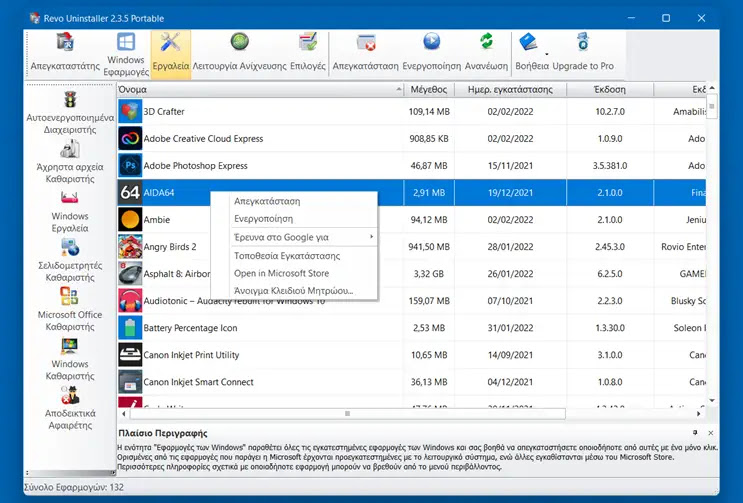The image size is (743, 503).
Task: Sort list by Όνομα column
Action: 260,90
